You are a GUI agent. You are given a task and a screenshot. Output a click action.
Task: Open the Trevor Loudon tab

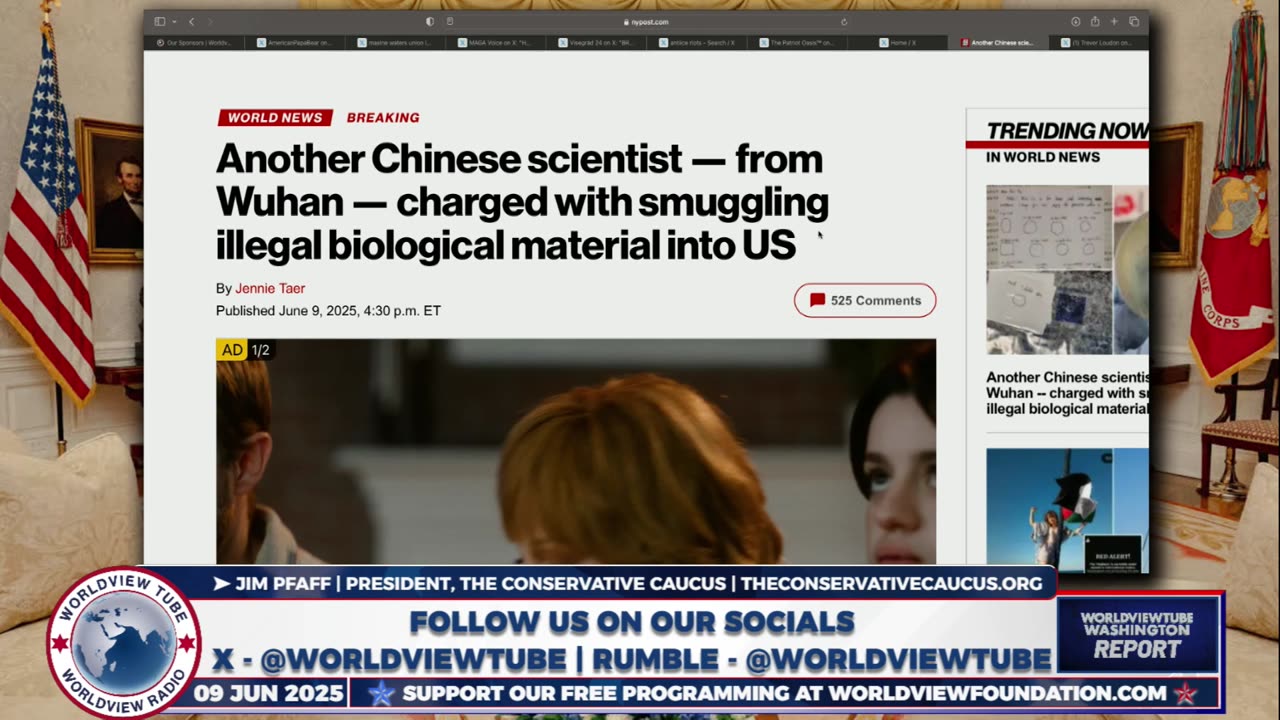tap(1098, 43)
